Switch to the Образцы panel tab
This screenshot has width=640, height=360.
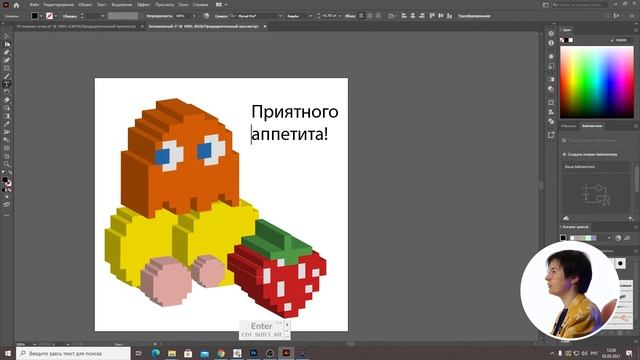click(x=569, y=126)
